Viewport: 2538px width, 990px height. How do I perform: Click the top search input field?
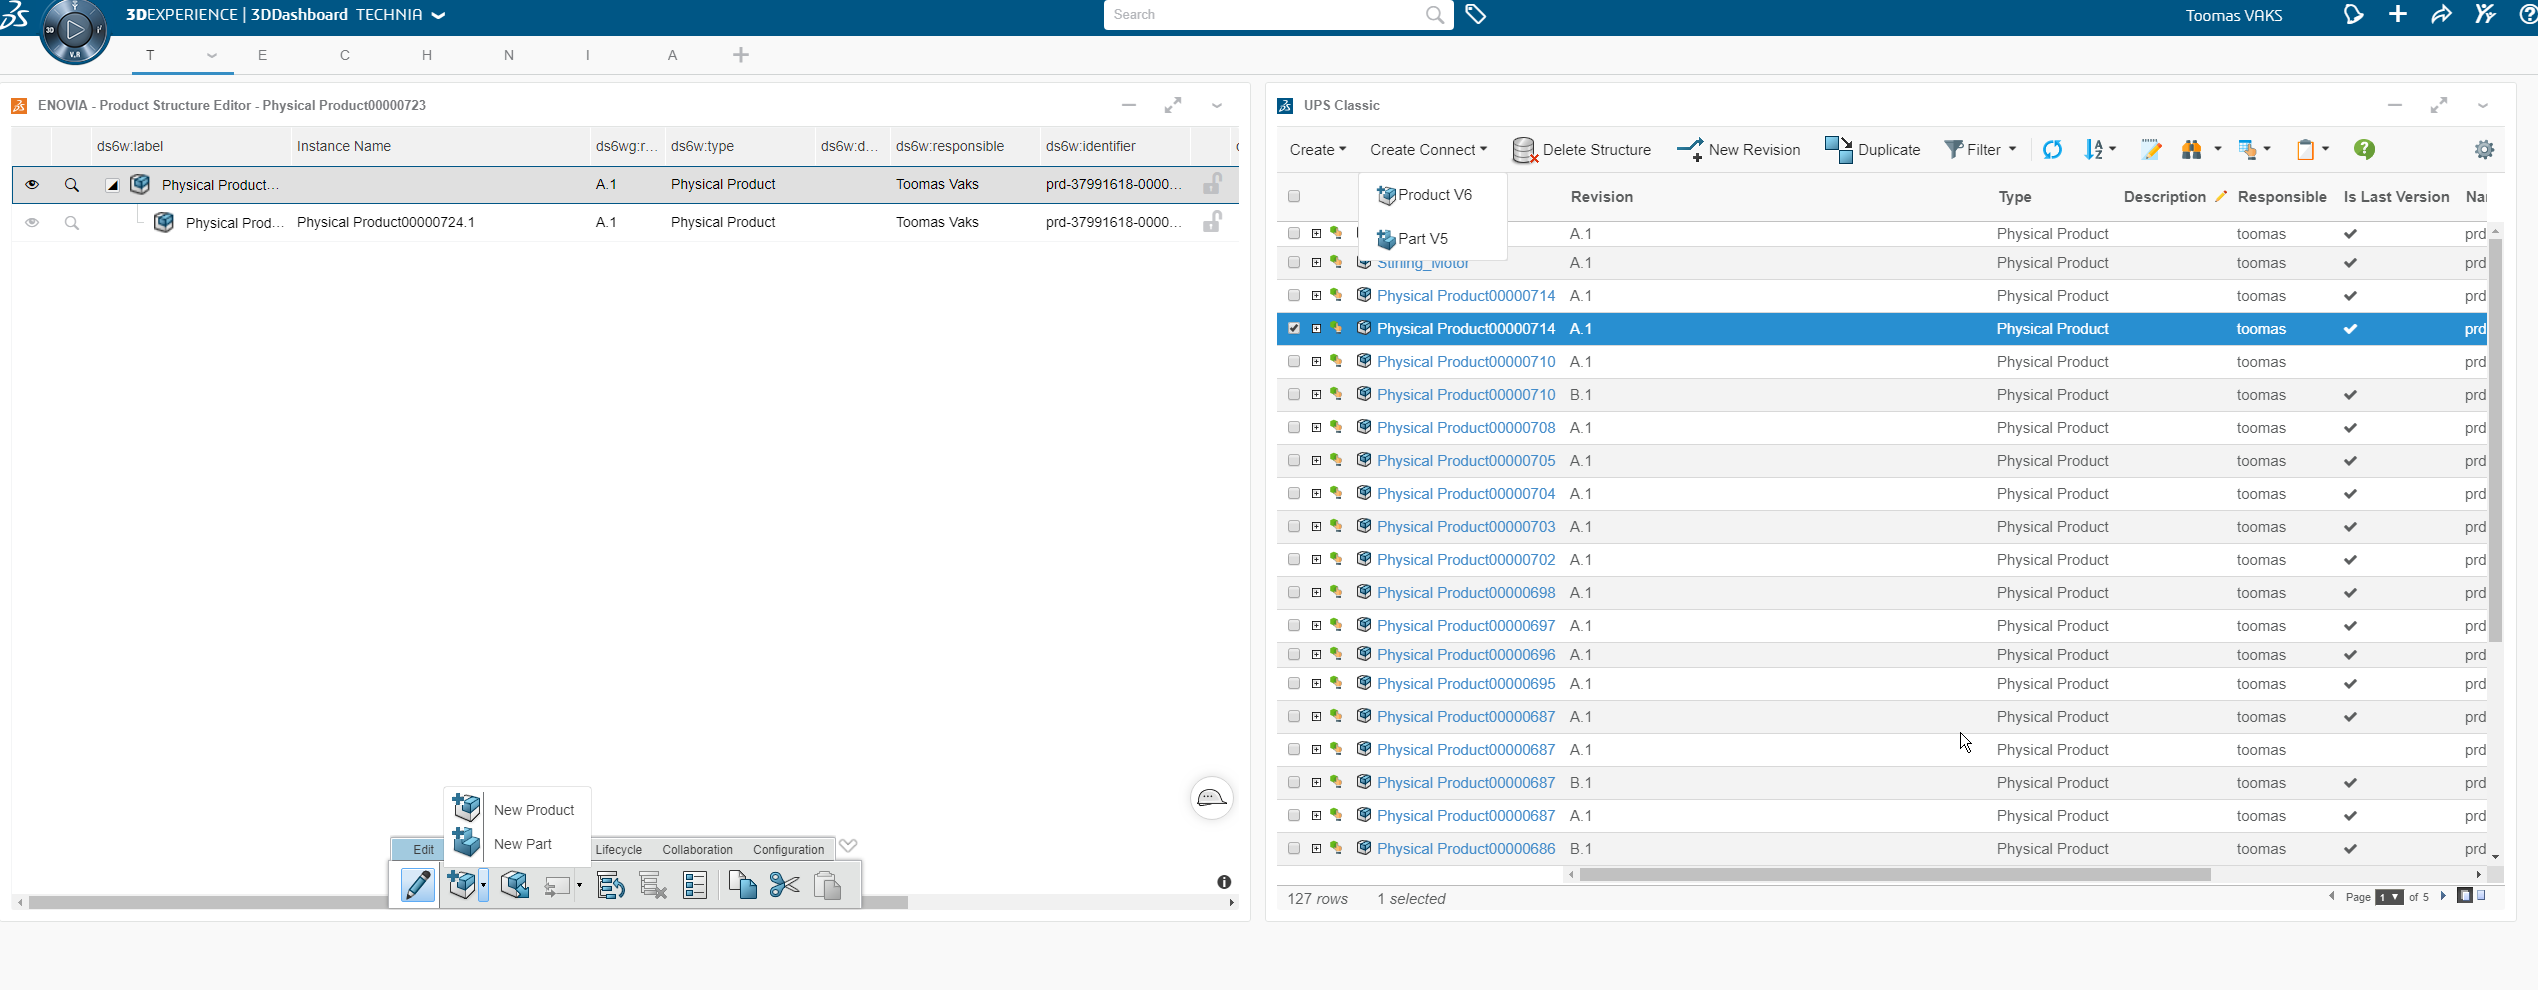click(x=1265, y=15)
